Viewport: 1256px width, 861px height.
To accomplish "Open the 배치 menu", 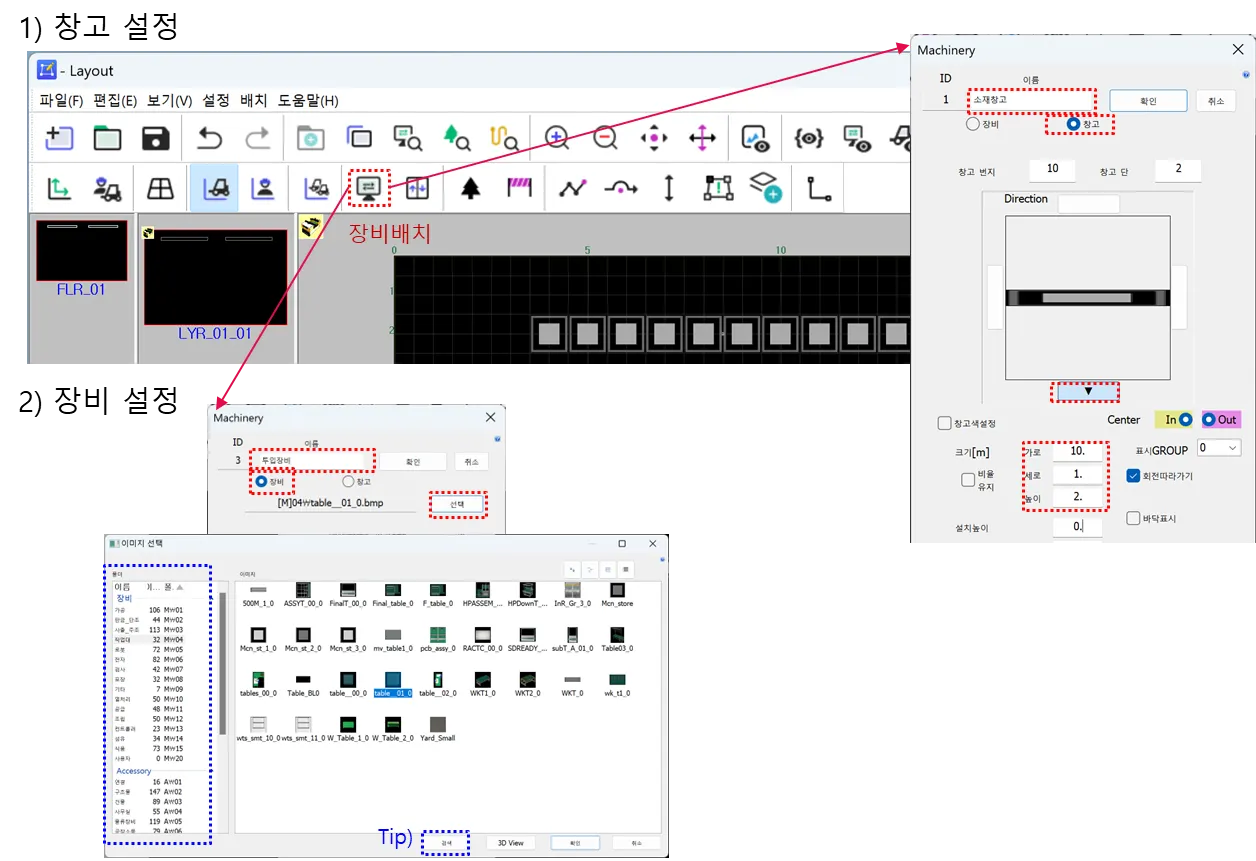I will click(253, 101).
